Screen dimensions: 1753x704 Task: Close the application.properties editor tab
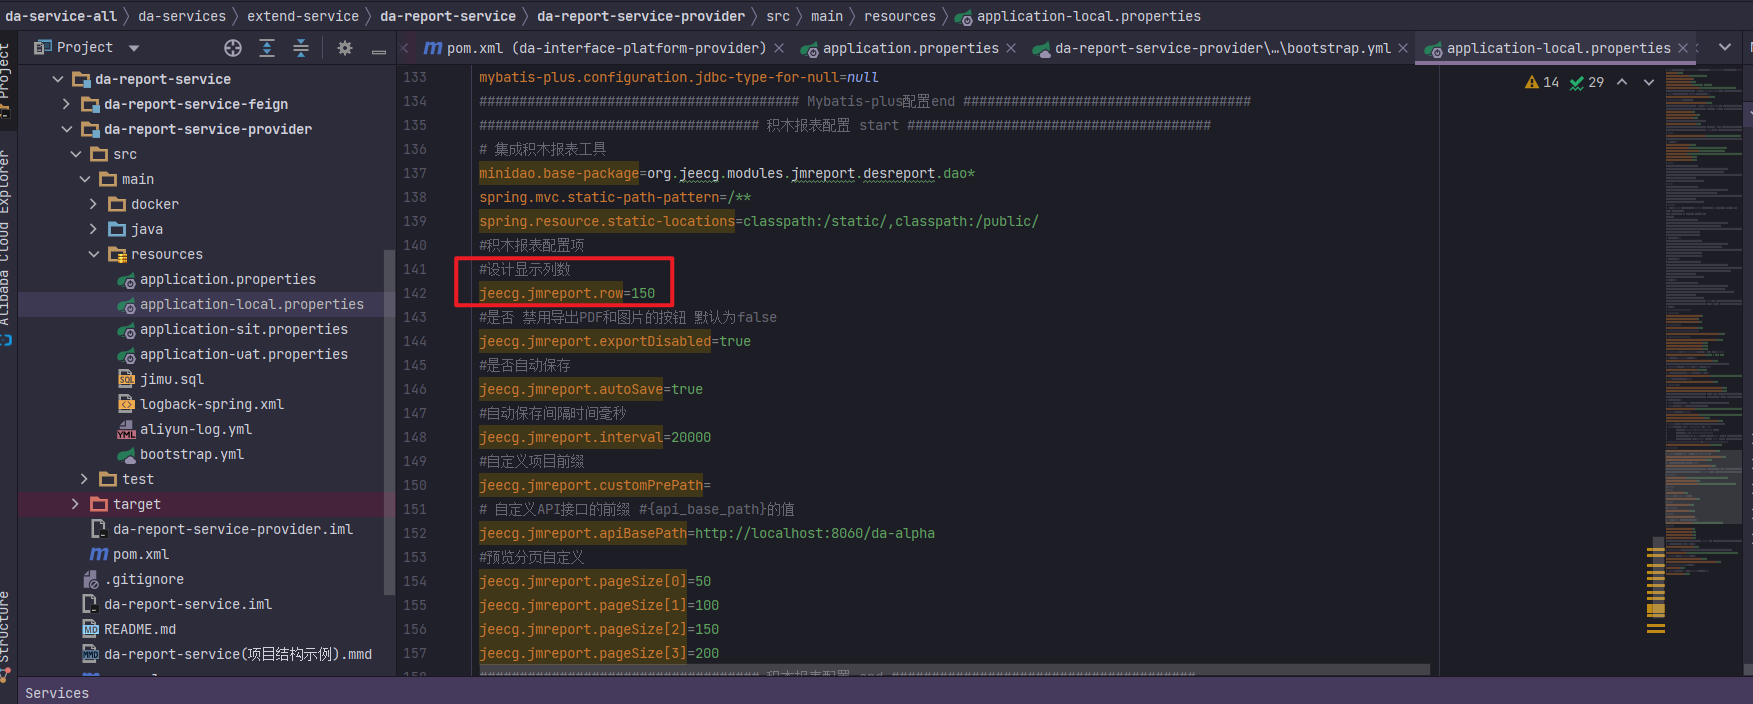tap(1011, 48)
